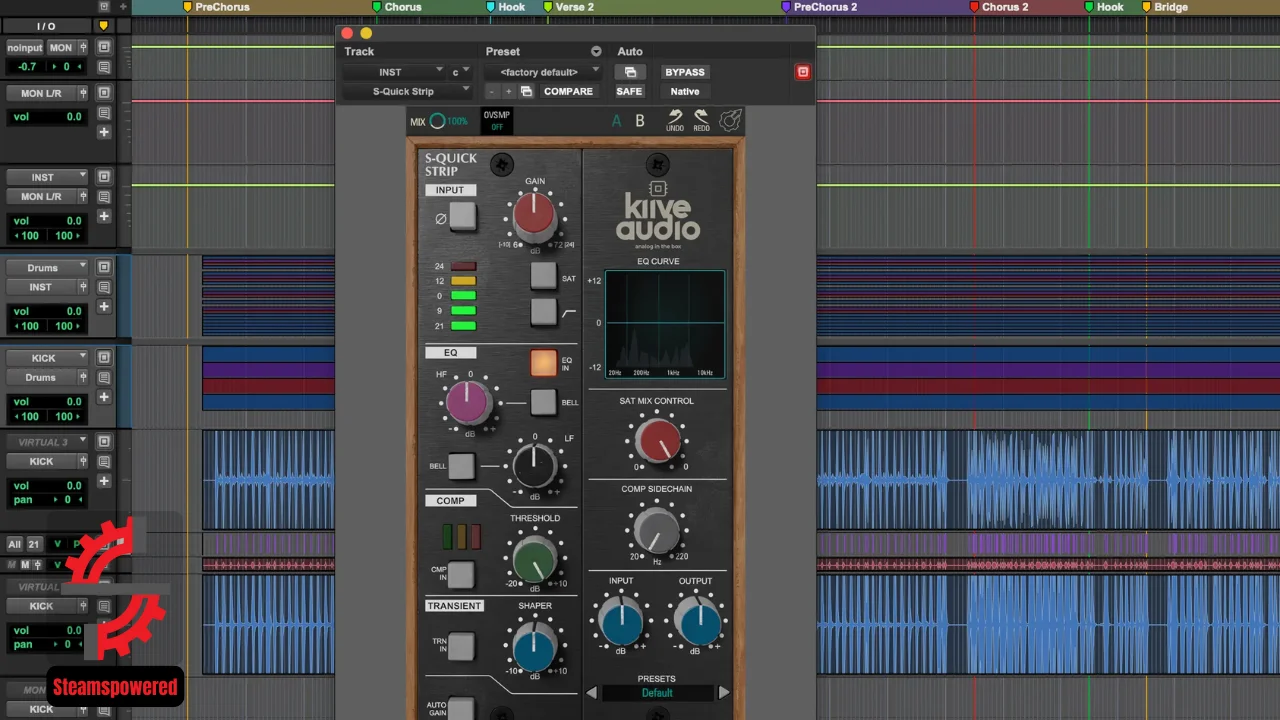The image size is (1280, 720).
Task: Click the plugin Redo arrow icon
Action: (x=702, y=118)
